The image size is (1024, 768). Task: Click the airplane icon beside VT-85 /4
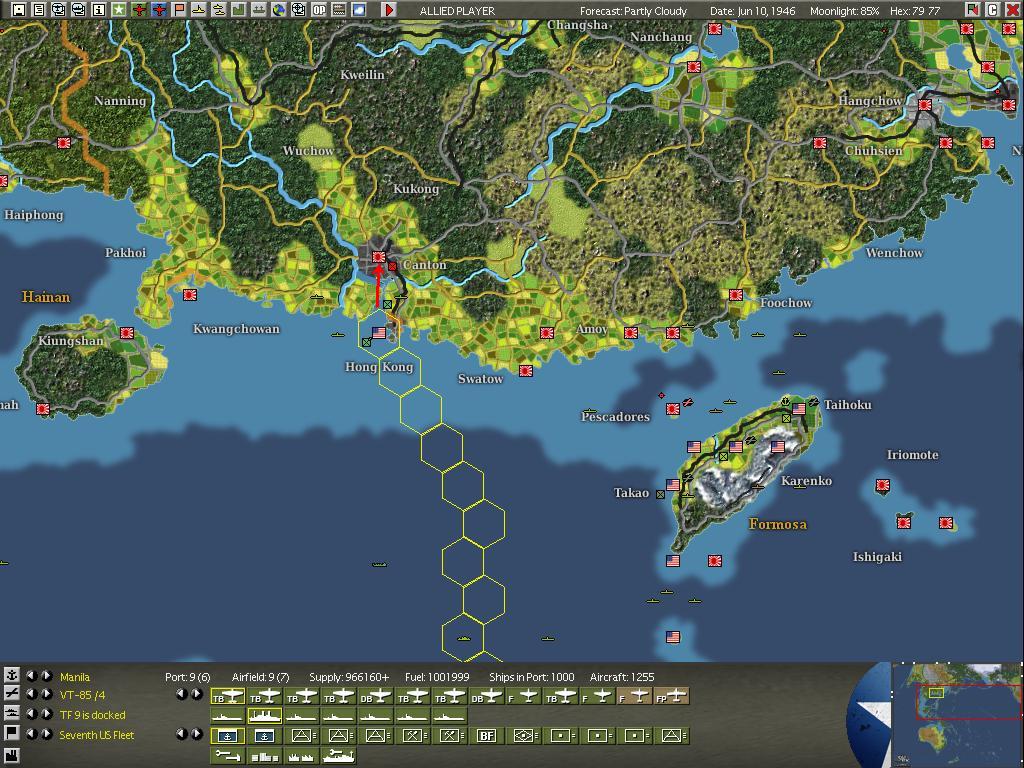coord(11,694)
